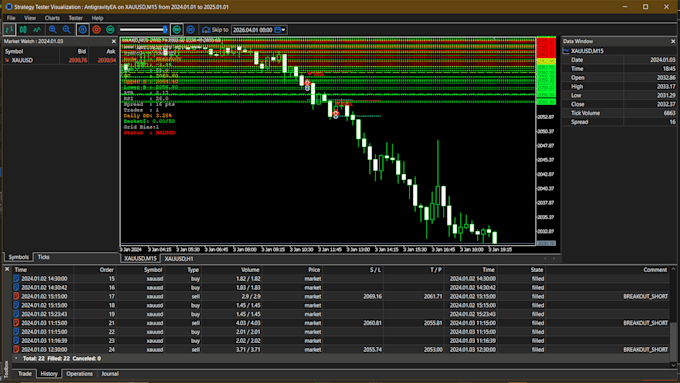The image size is (680, 383).
Task: Select T/P value 2053.00 of order 24
Action: [433, 350]
